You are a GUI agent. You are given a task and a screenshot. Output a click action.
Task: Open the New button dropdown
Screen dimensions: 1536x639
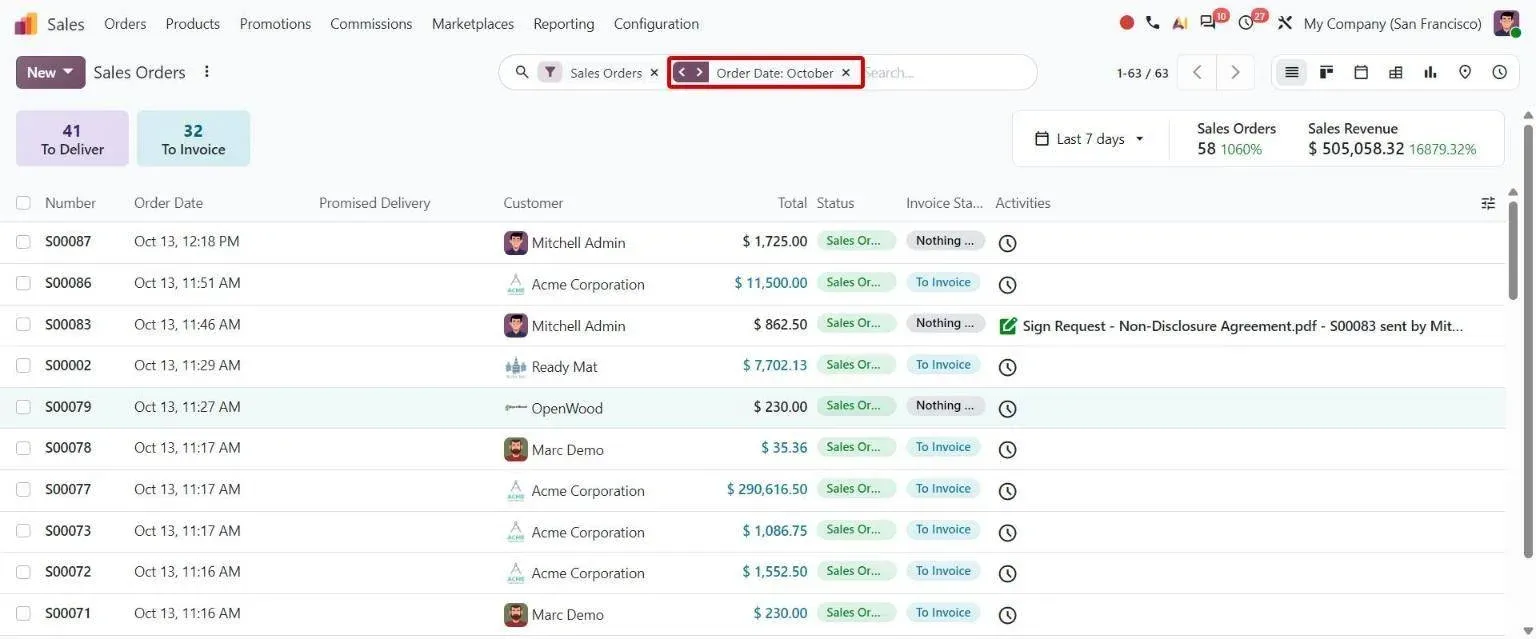point(51,72)
